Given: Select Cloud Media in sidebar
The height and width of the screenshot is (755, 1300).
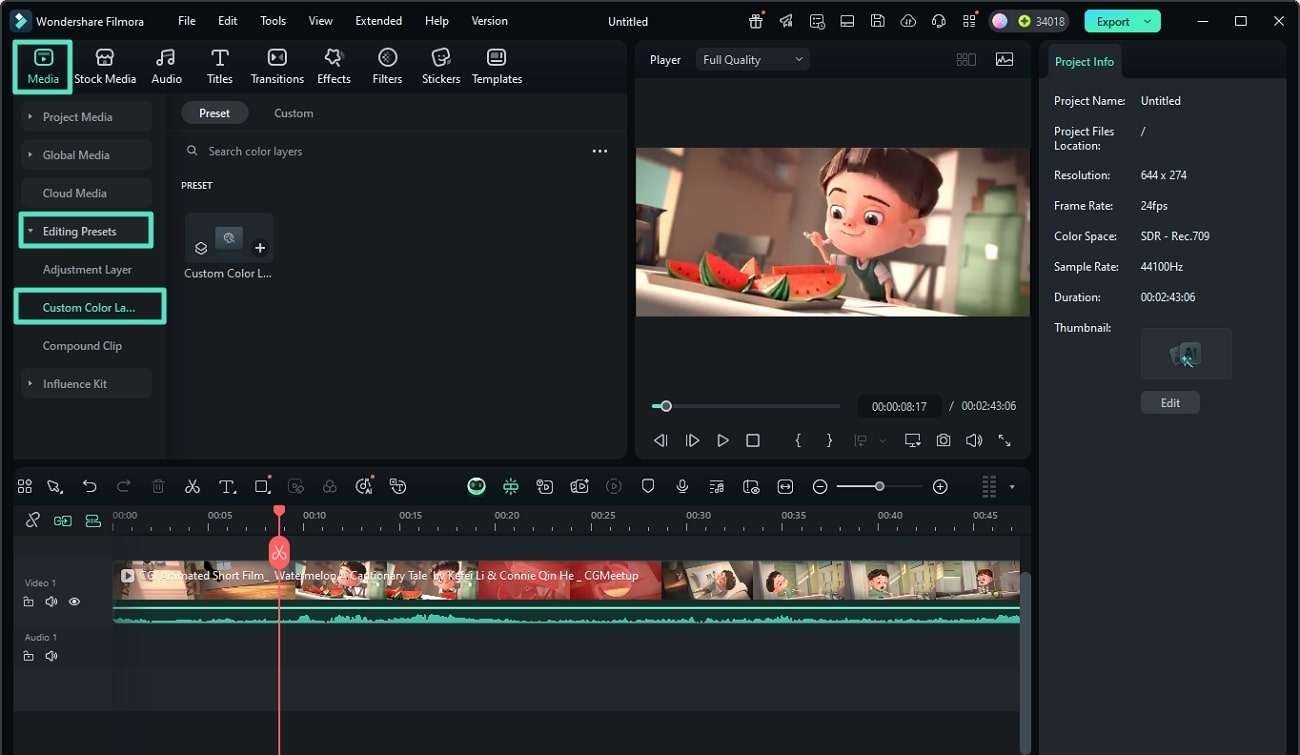Looking at the screenshot, I should click(87, 193).
